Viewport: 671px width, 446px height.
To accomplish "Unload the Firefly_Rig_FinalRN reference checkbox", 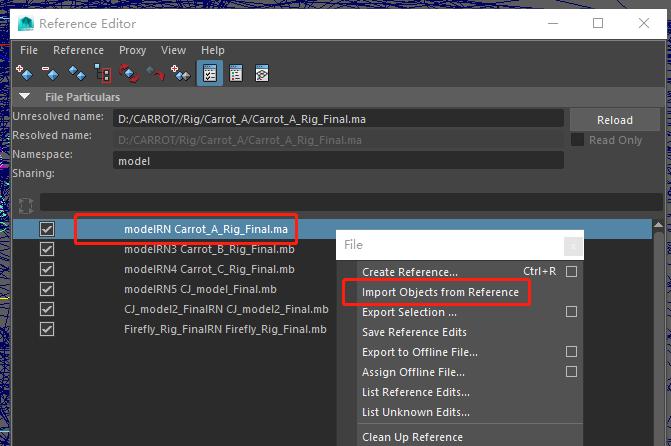I will tap(47, 329).
